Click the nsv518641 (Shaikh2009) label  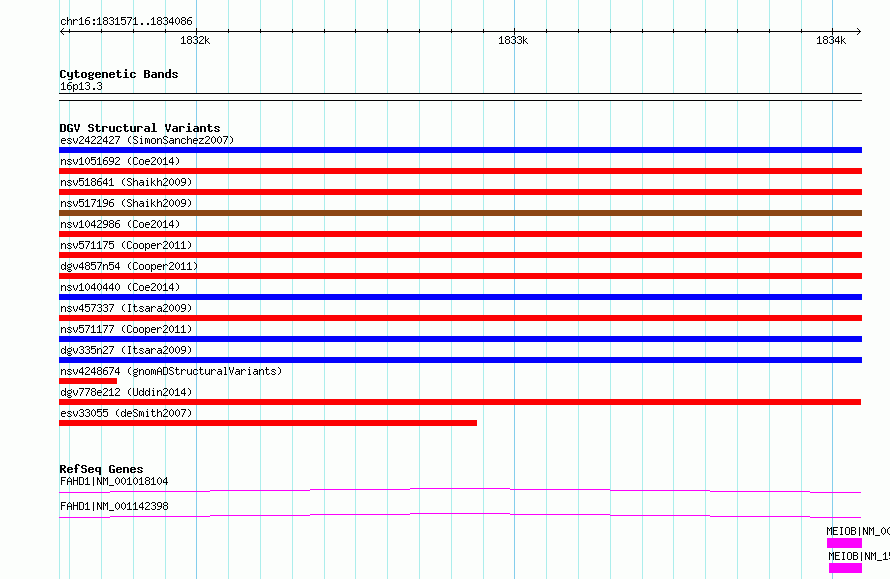(x=126, y=182)
